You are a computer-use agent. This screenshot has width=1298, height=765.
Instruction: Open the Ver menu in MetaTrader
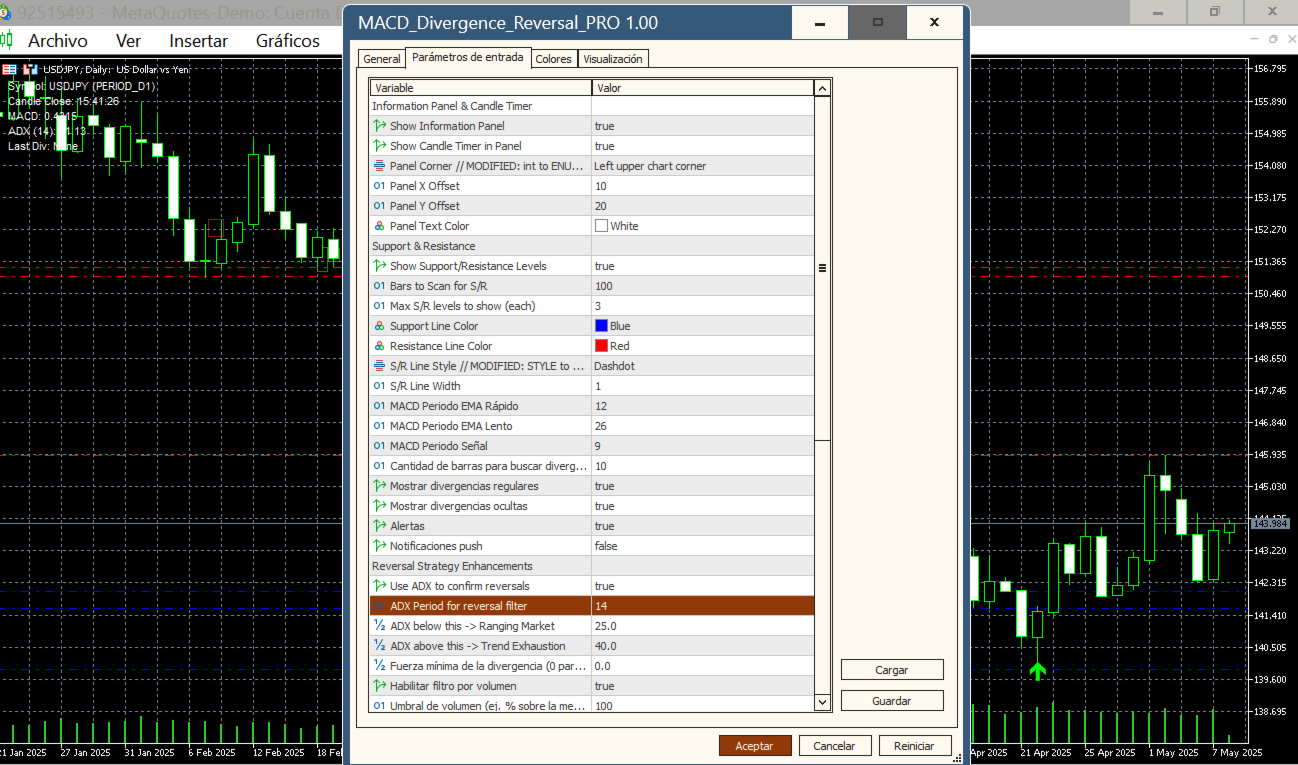point(128,41)
